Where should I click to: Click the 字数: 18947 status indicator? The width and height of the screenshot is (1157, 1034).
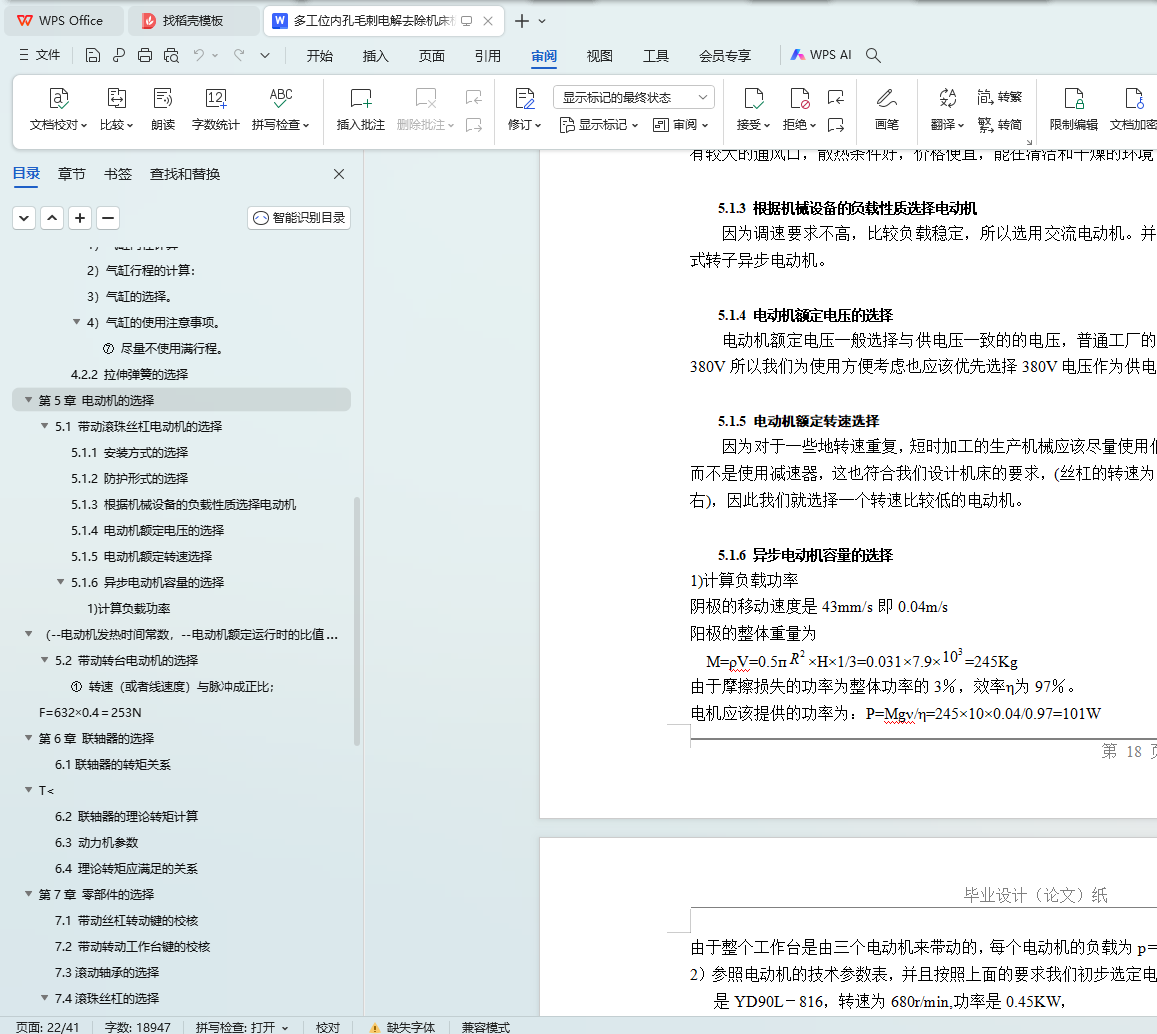137,1027
